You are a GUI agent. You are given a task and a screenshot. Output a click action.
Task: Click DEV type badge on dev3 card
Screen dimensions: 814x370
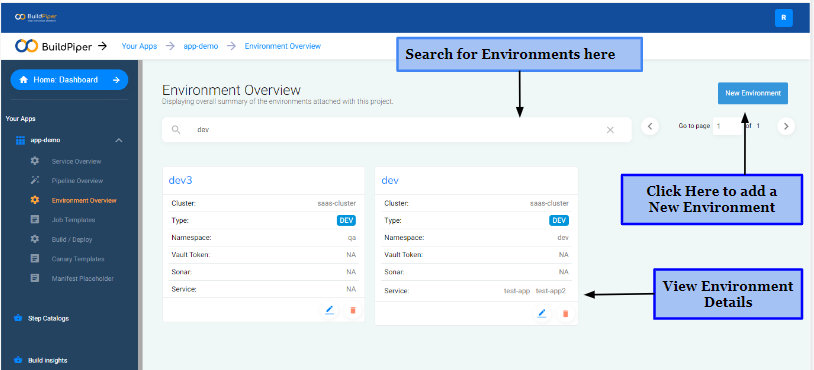[346, 221]
